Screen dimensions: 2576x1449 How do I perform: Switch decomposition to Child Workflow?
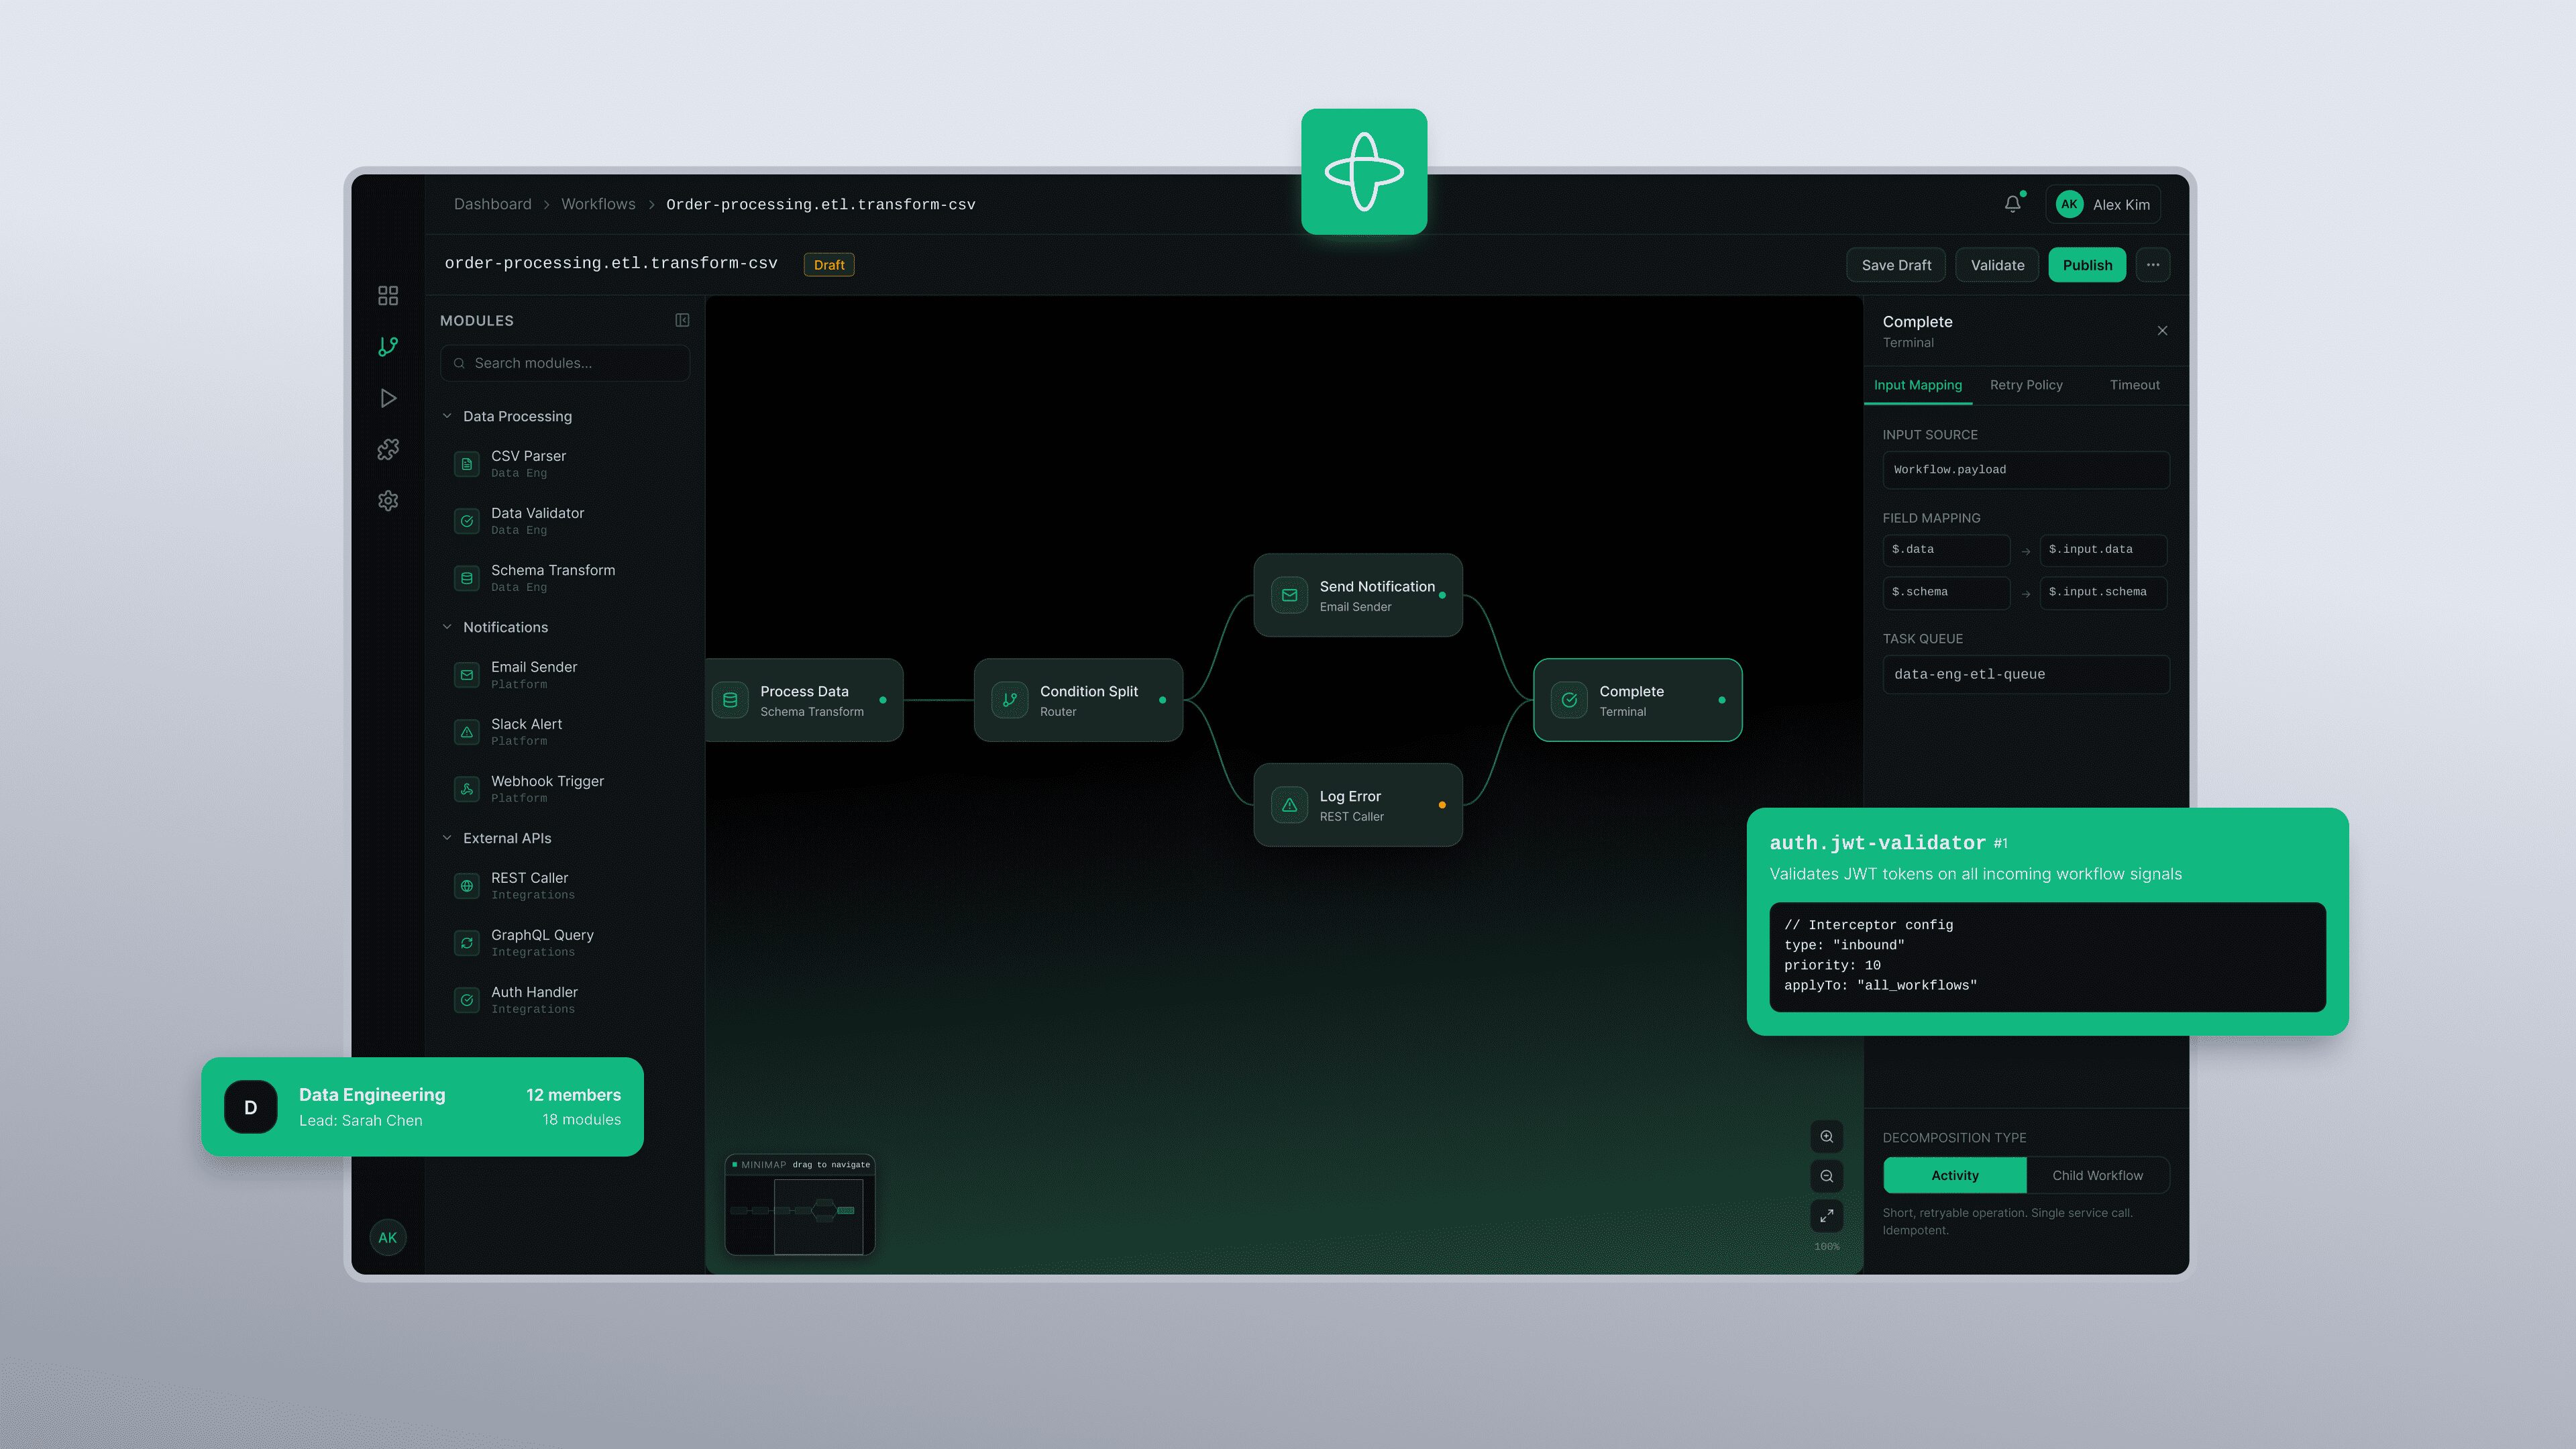coord(2097,1175)
